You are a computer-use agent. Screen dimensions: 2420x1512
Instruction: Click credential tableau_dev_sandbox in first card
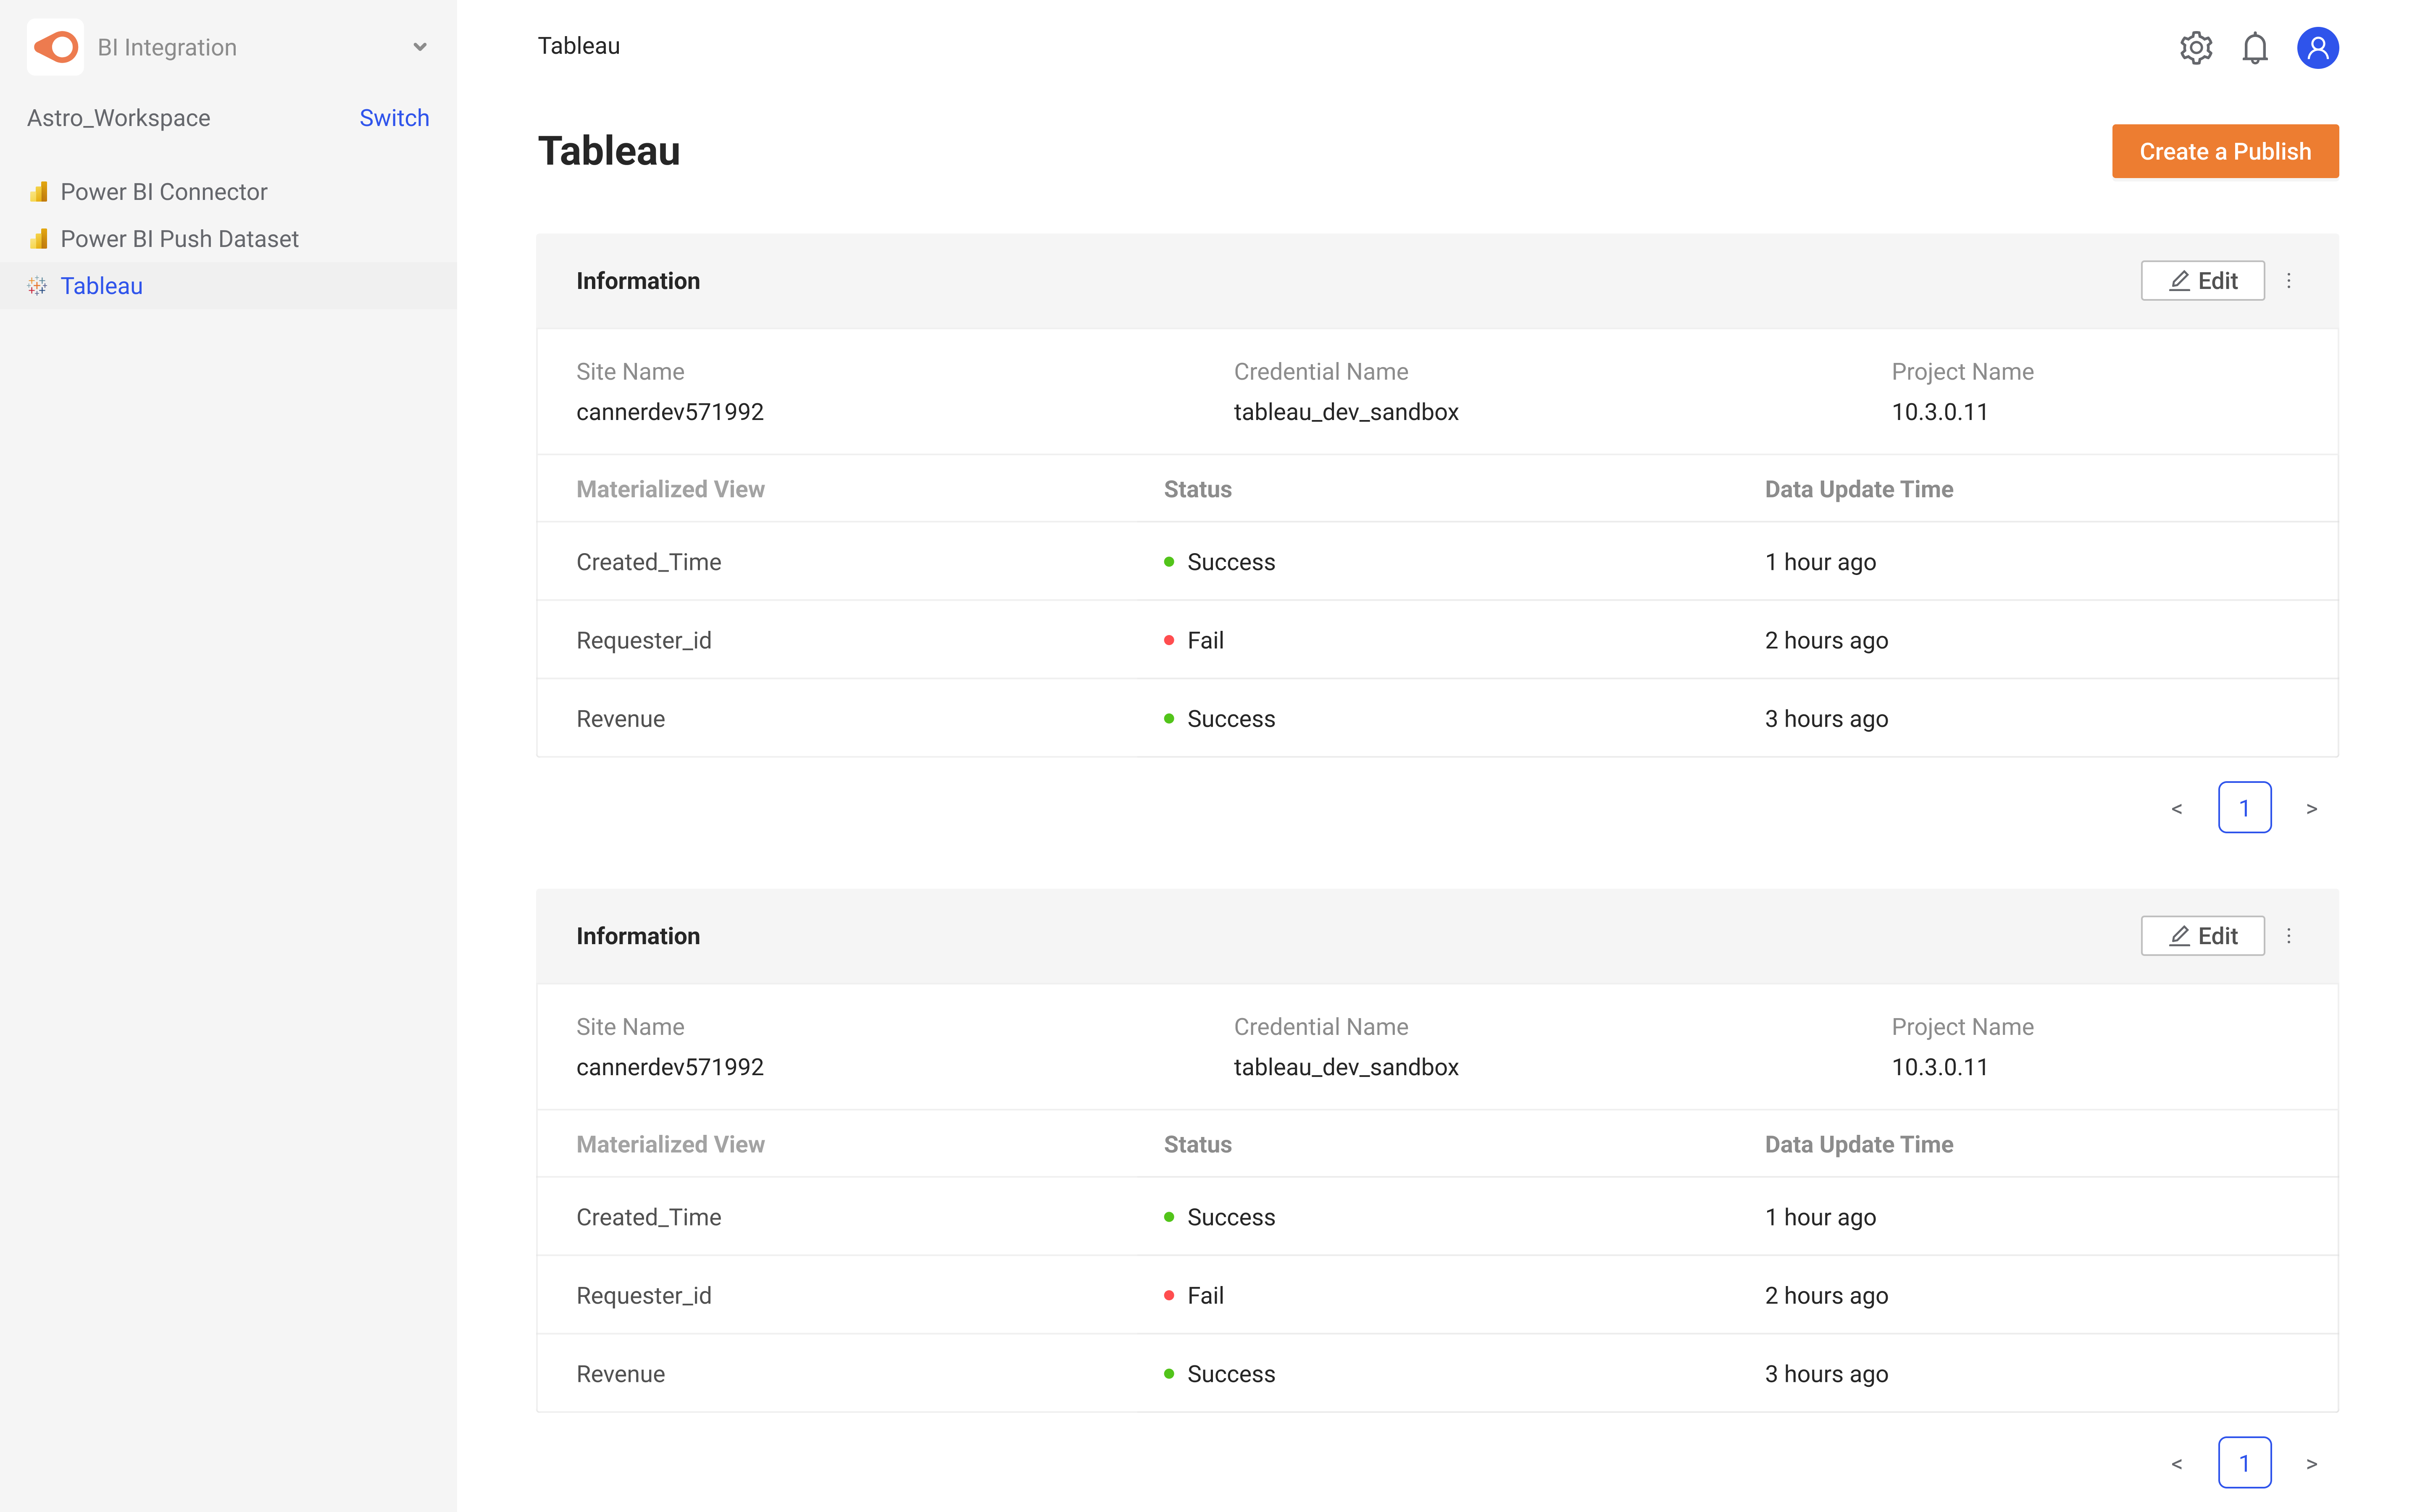pos(1346,412)
